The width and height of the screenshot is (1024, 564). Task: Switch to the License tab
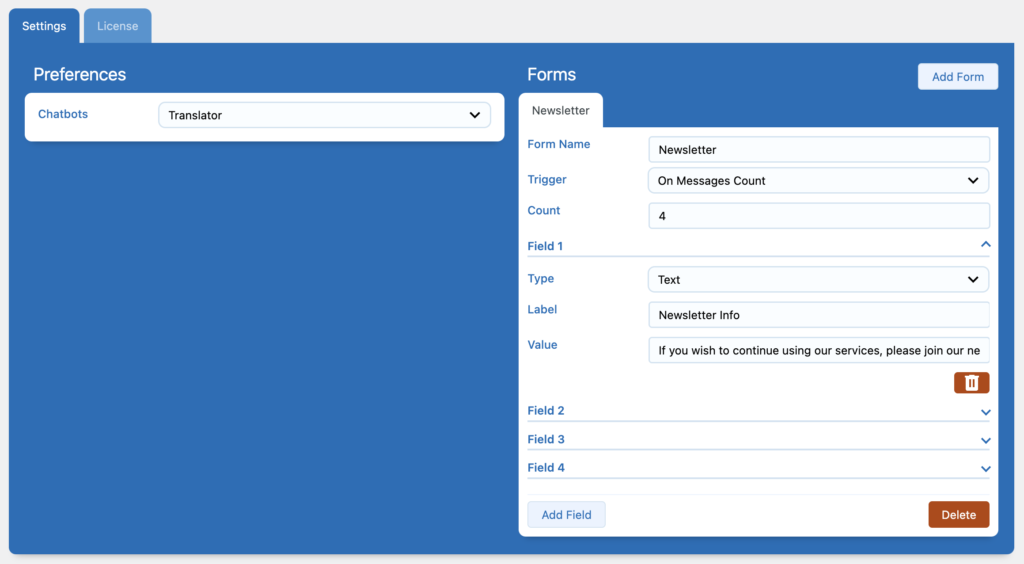coord(117,26)
